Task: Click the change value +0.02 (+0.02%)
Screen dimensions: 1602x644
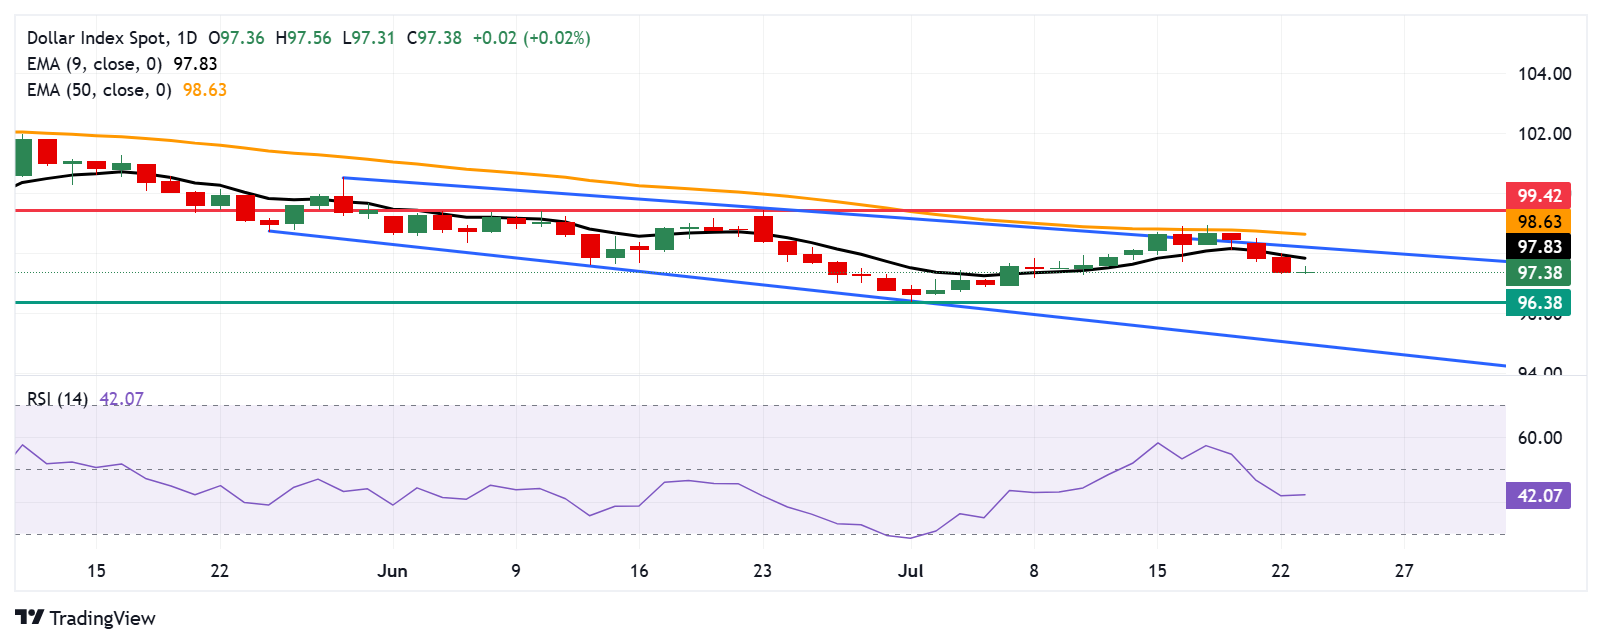Action: 531,38
